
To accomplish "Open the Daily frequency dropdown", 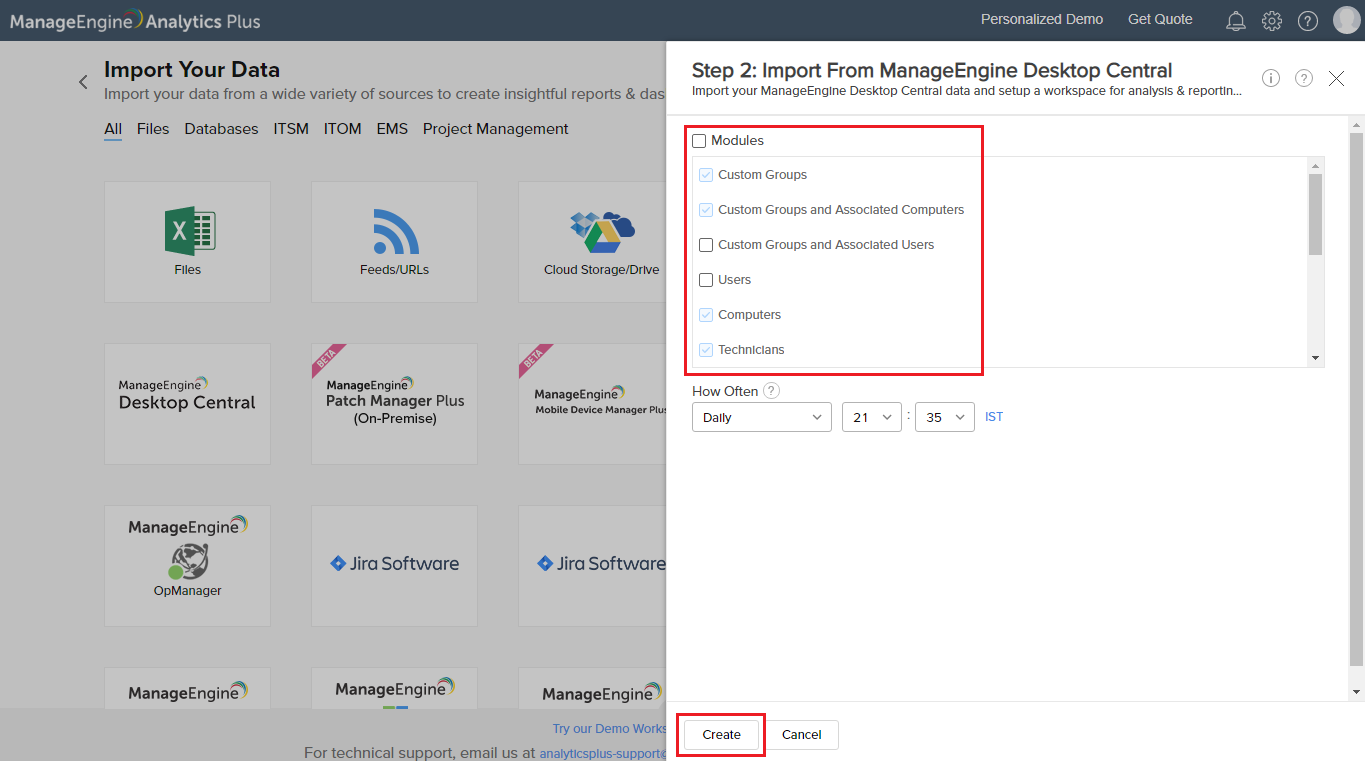I will coord(762,417).
